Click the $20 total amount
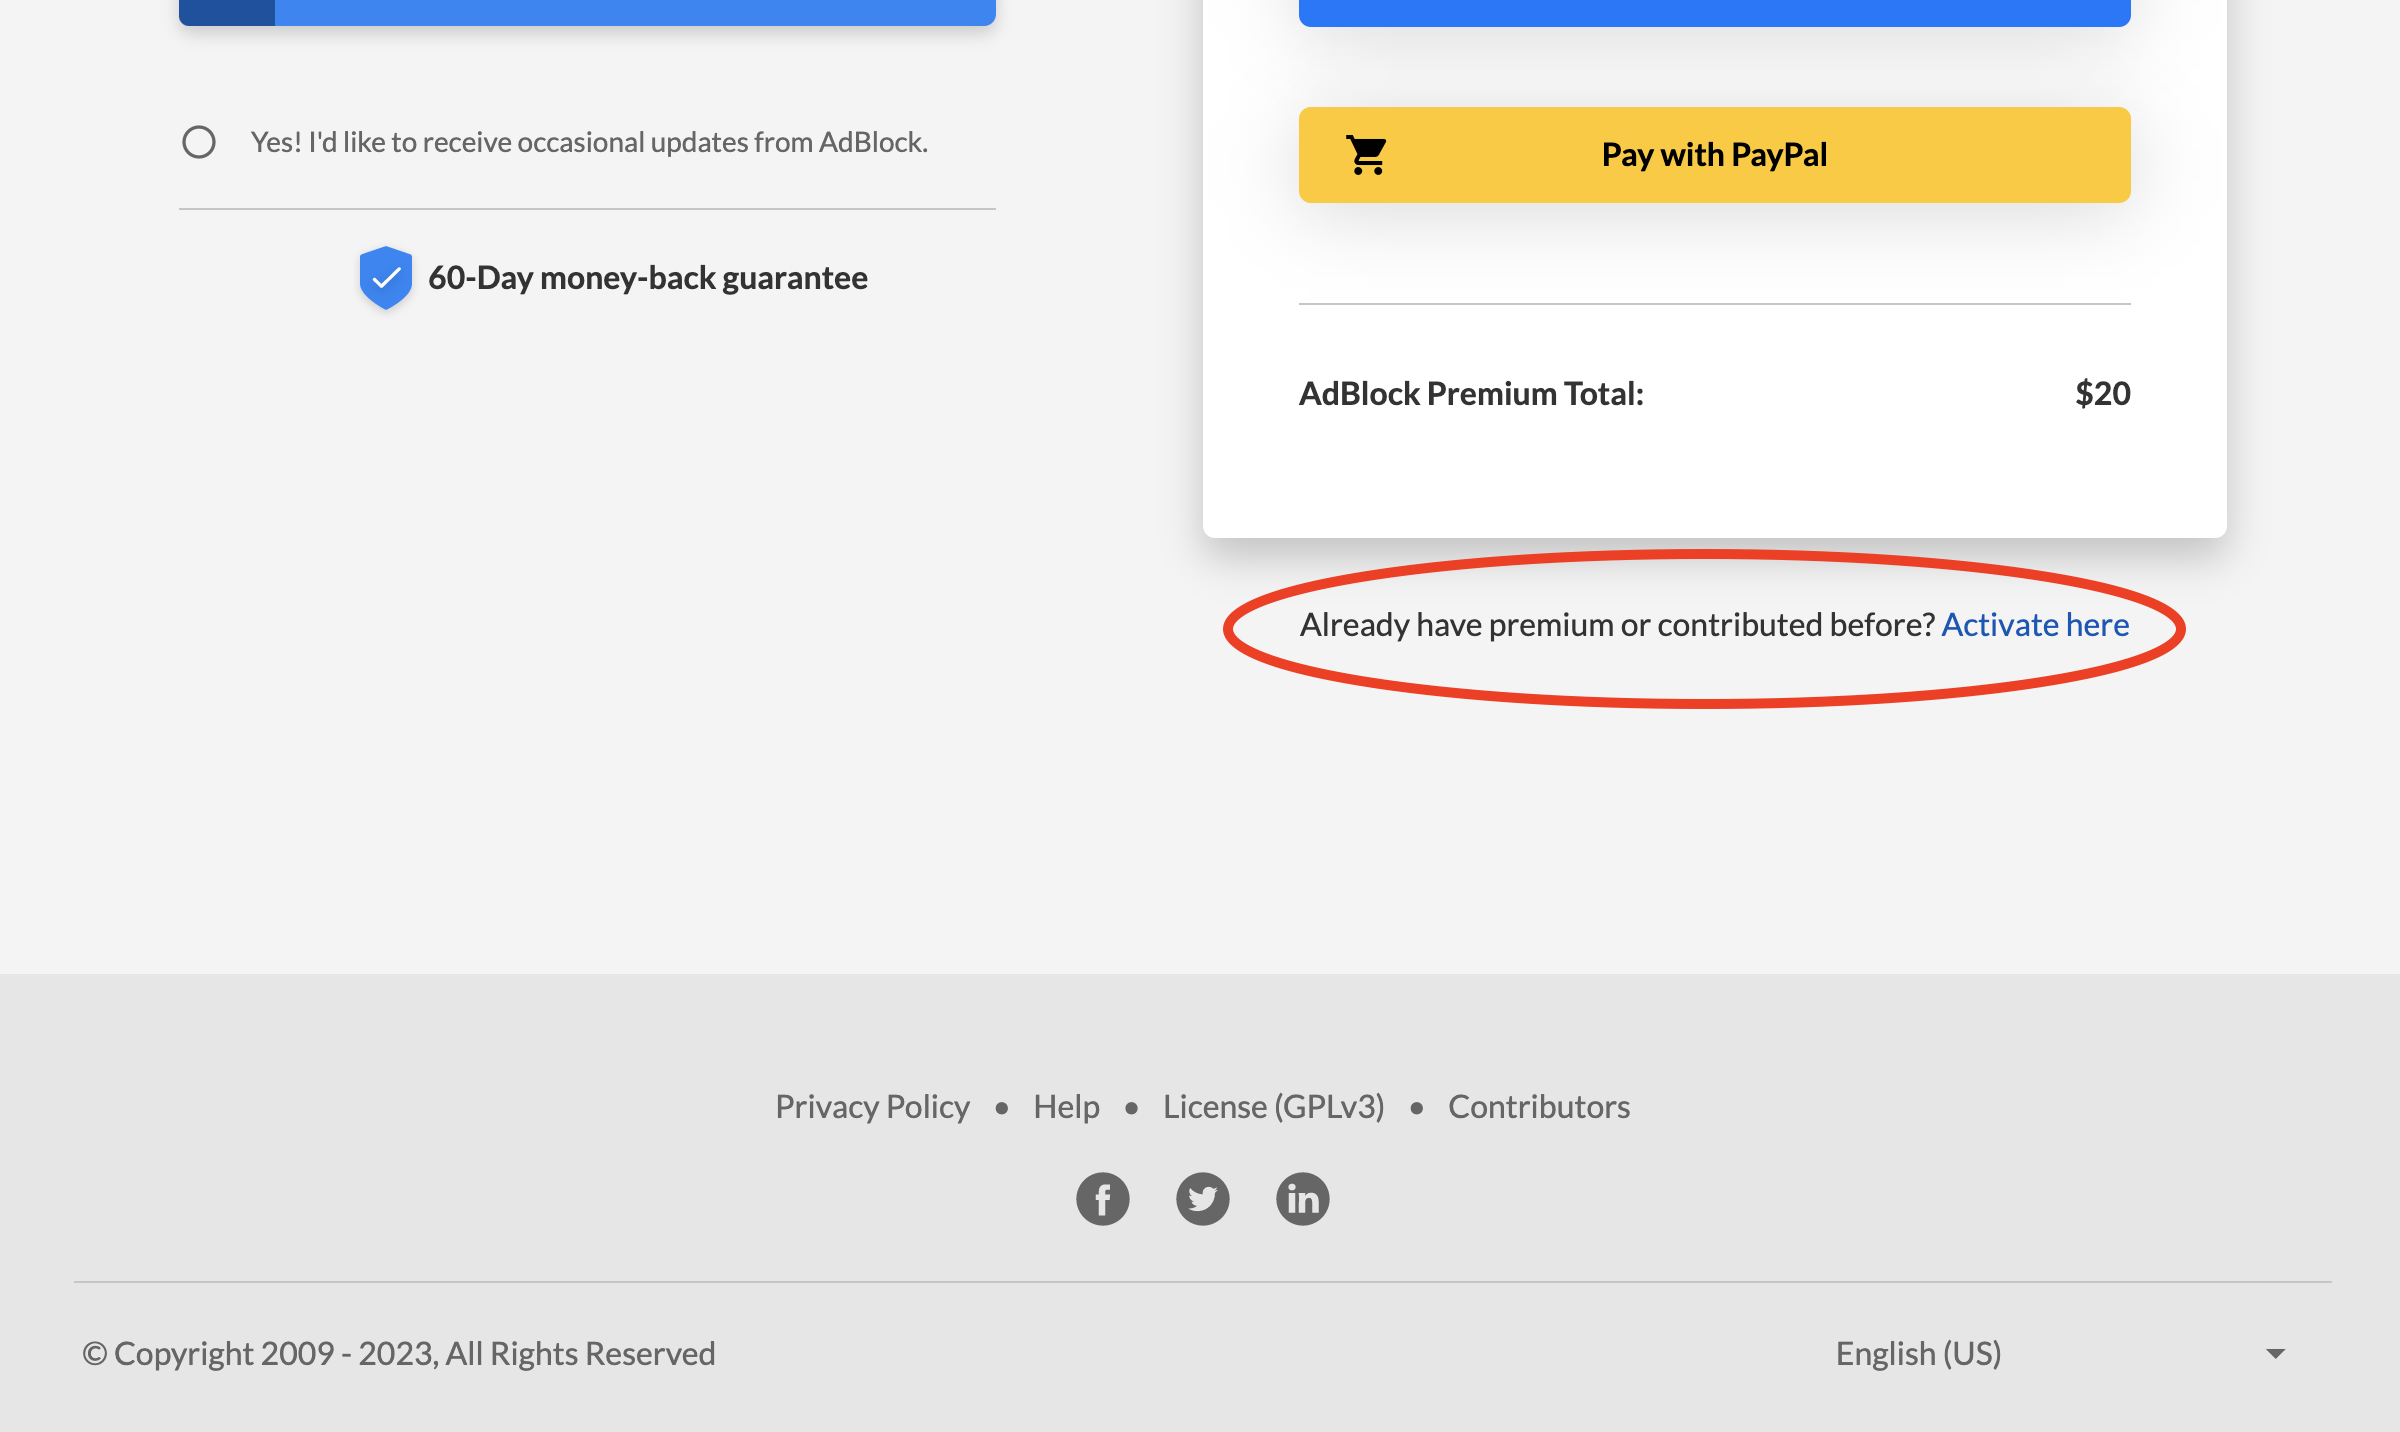Viewport: 2400px width, 1432px height. (2102, 392)
